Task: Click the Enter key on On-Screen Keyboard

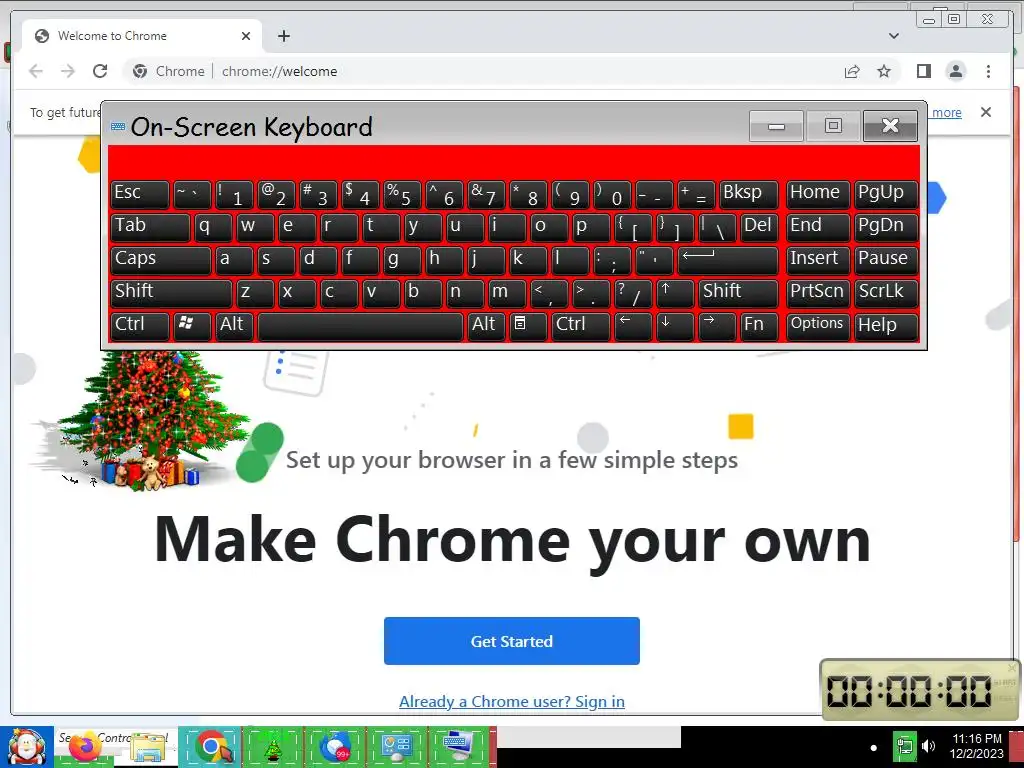Action: [728, 260]
